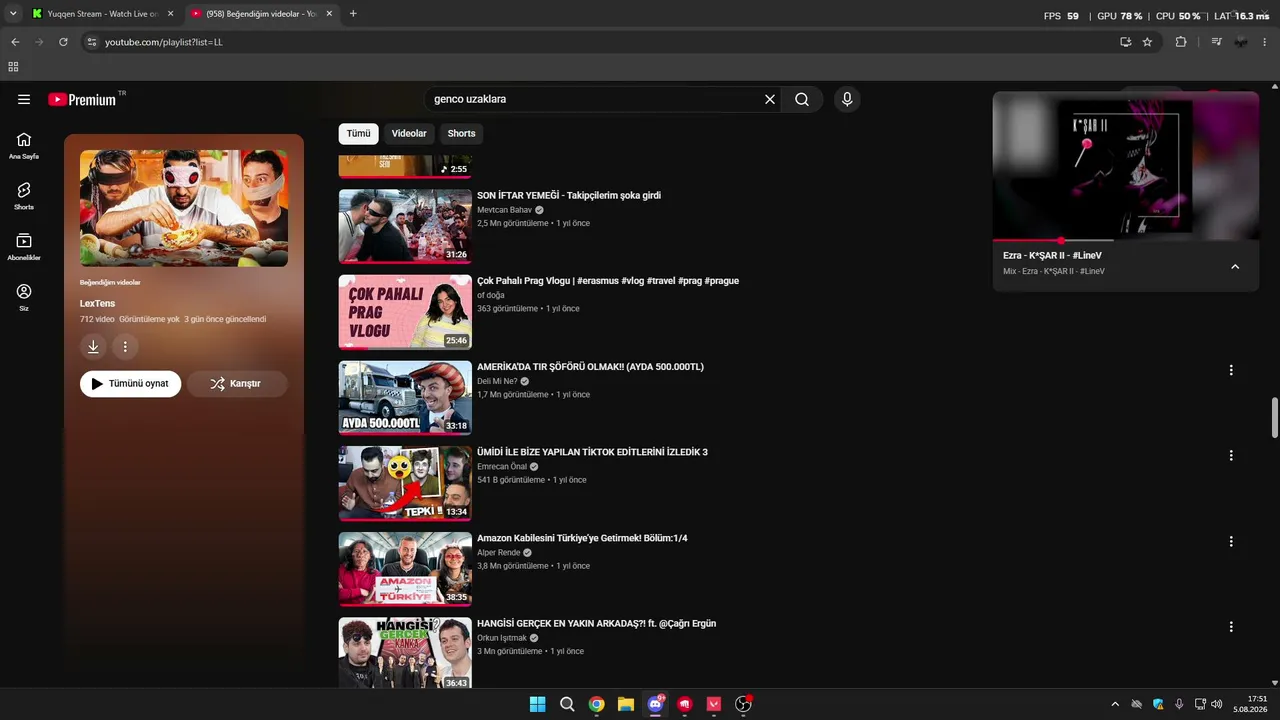Viewport: 1280px width, 720px height.
Task: Open Abonelikler in the sidebar
Action: pyautogui.click(x=24, y=247)
